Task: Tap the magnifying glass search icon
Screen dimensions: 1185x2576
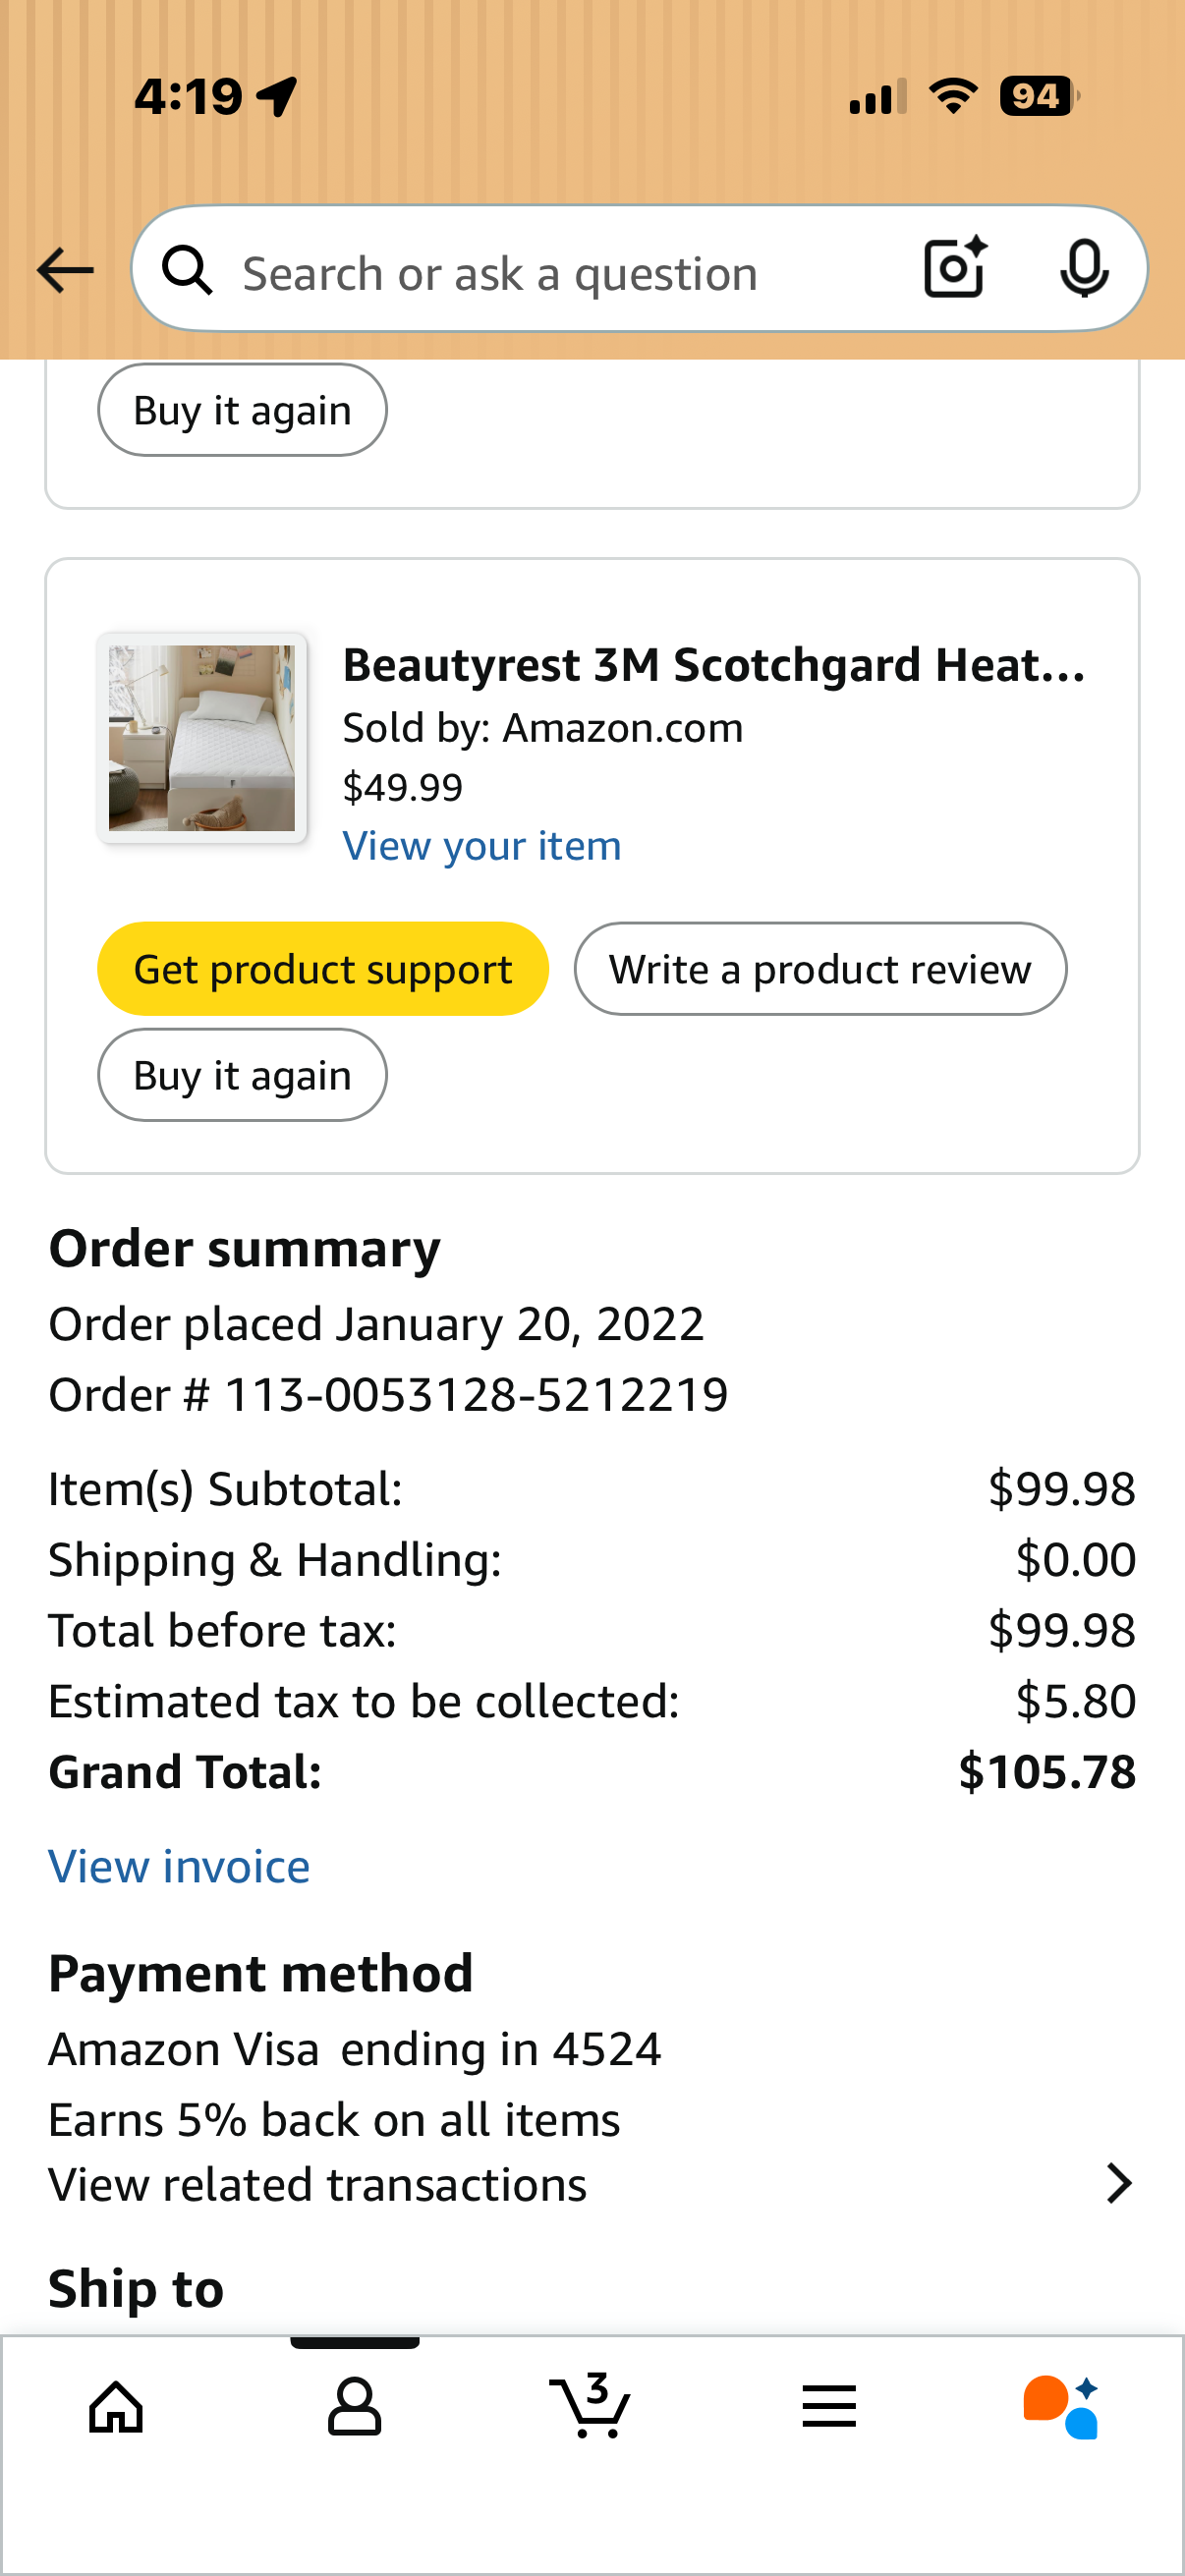Action: click(188, 270)
